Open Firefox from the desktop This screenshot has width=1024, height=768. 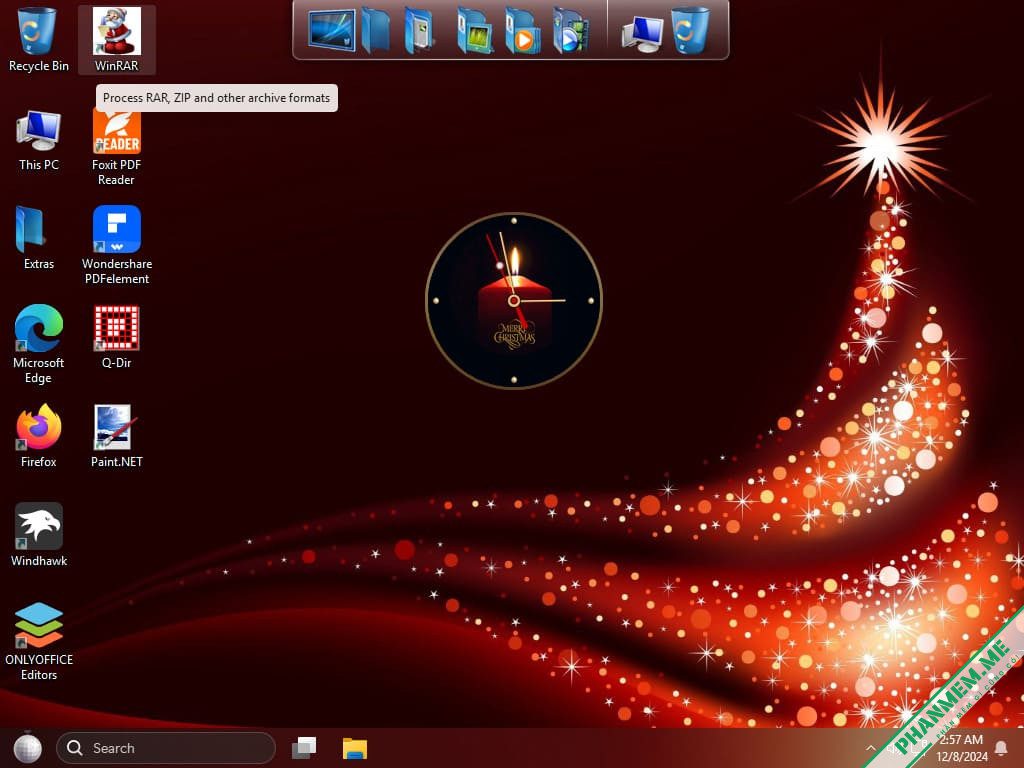coord(39,436)
